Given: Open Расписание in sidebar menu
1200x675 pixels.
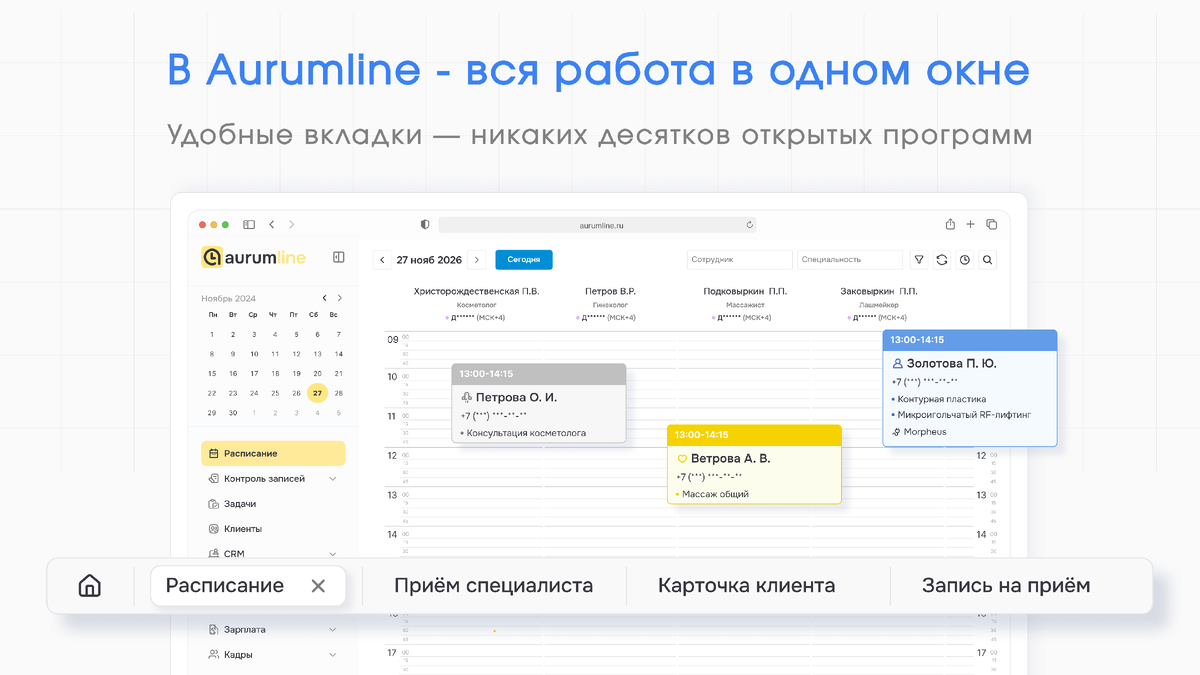Looking at the screenshot, I should click(x=273, y=454).
